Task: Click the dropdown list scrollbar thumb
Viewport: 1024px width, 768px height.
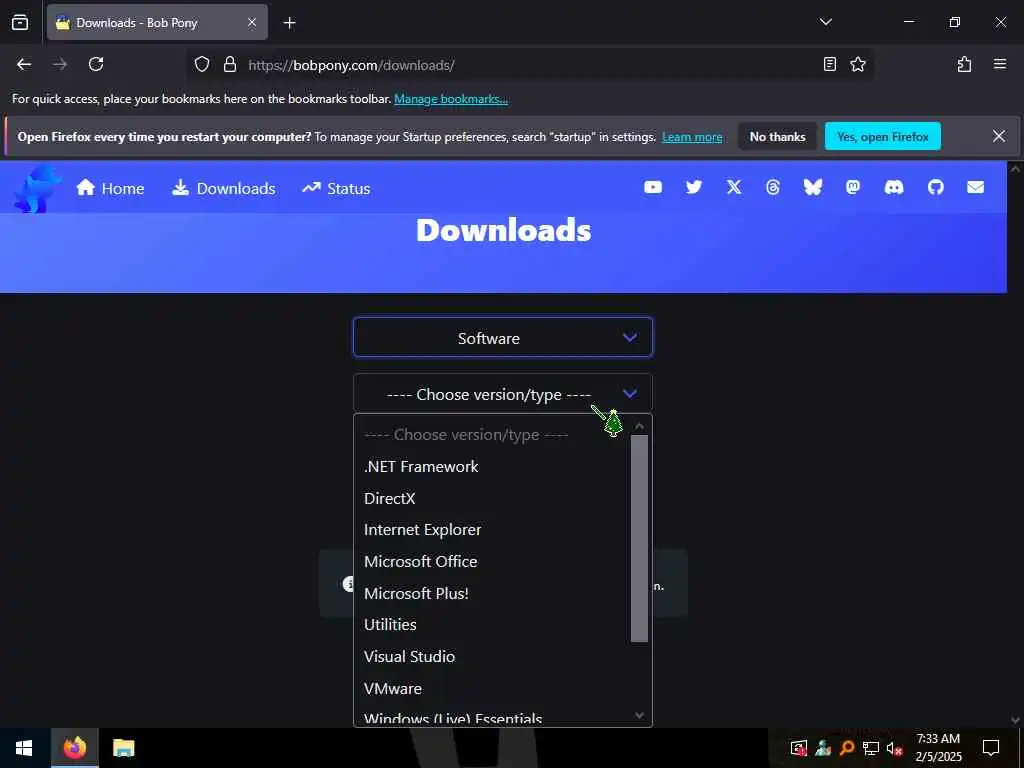Action: click(x=639, y=539)
